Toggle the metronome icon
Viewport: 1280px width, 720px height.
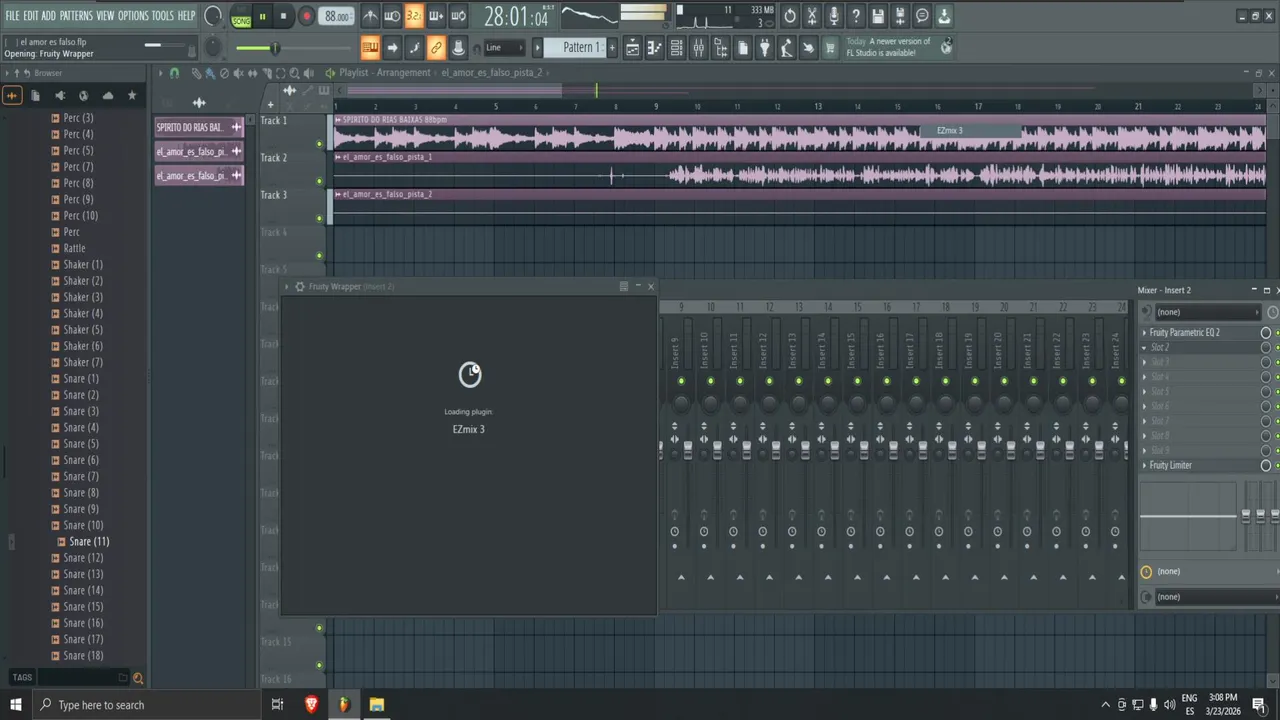(x=370, y=16)
